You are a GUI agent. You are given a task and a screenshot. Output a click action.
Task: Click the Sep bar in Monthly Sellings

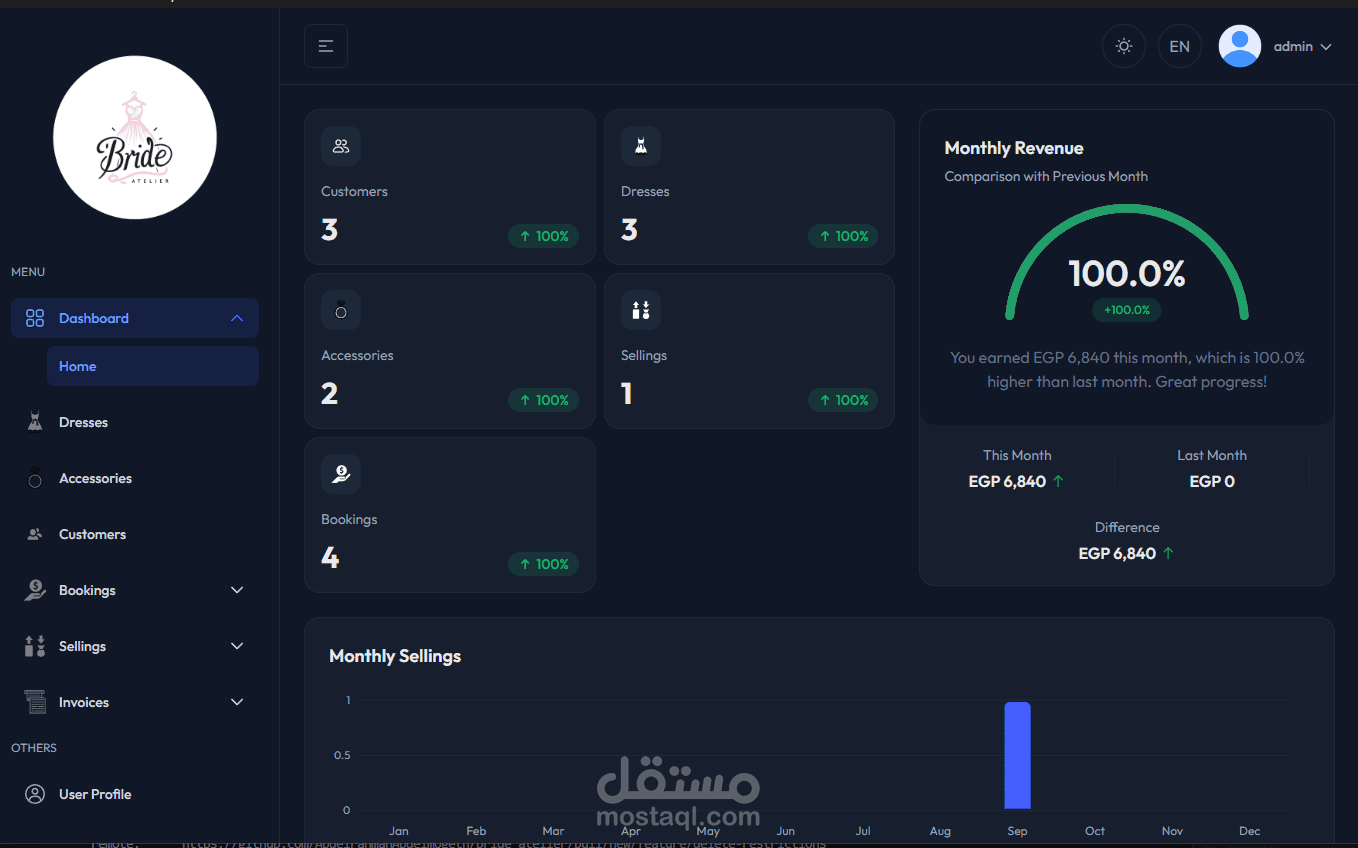1018,755
